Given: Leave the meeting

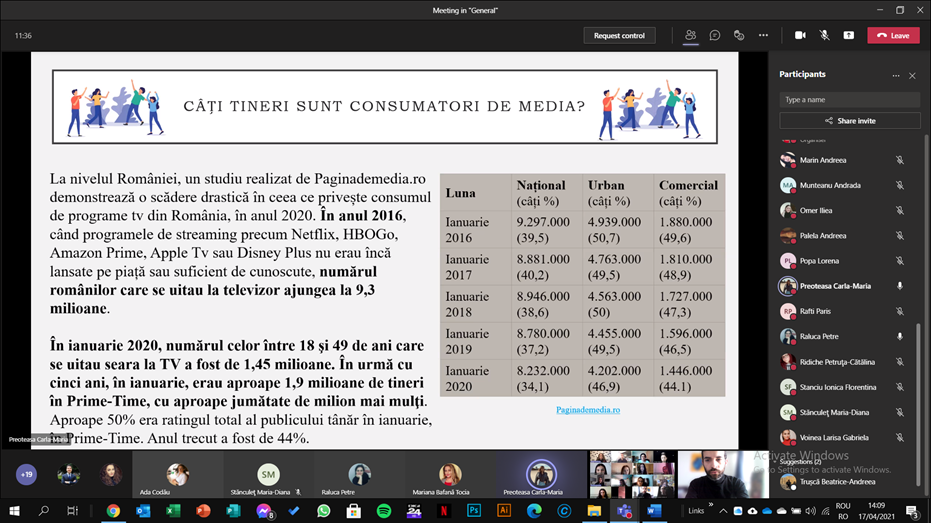Looking at the screenshot, I should coord(893,35).
